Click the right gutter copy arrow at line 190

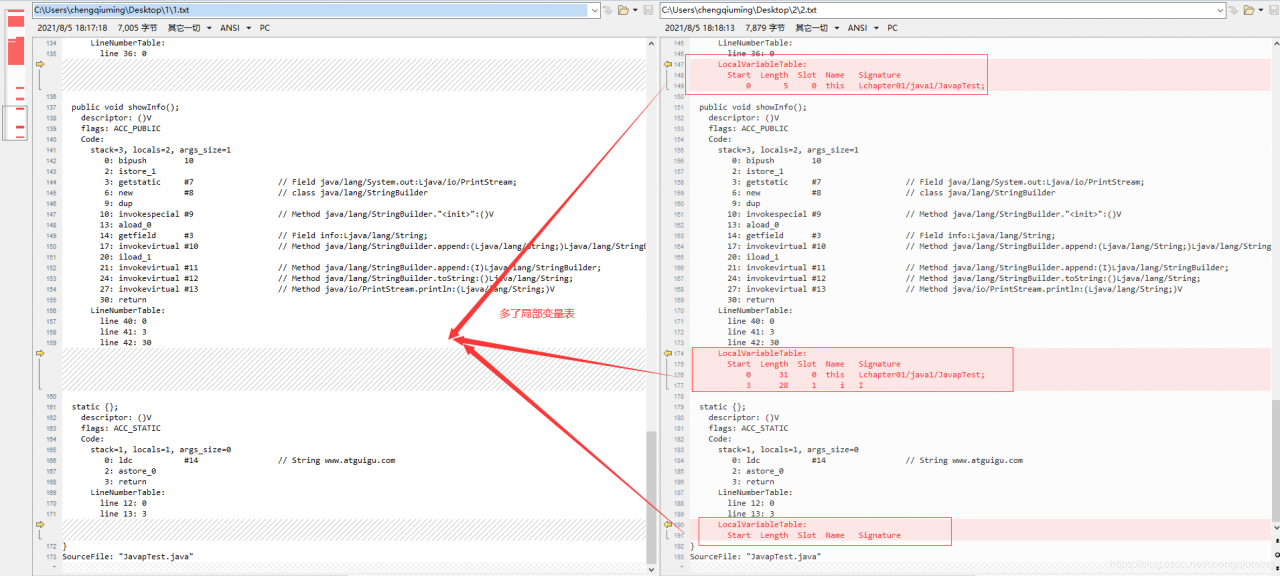tap(668, 524)
